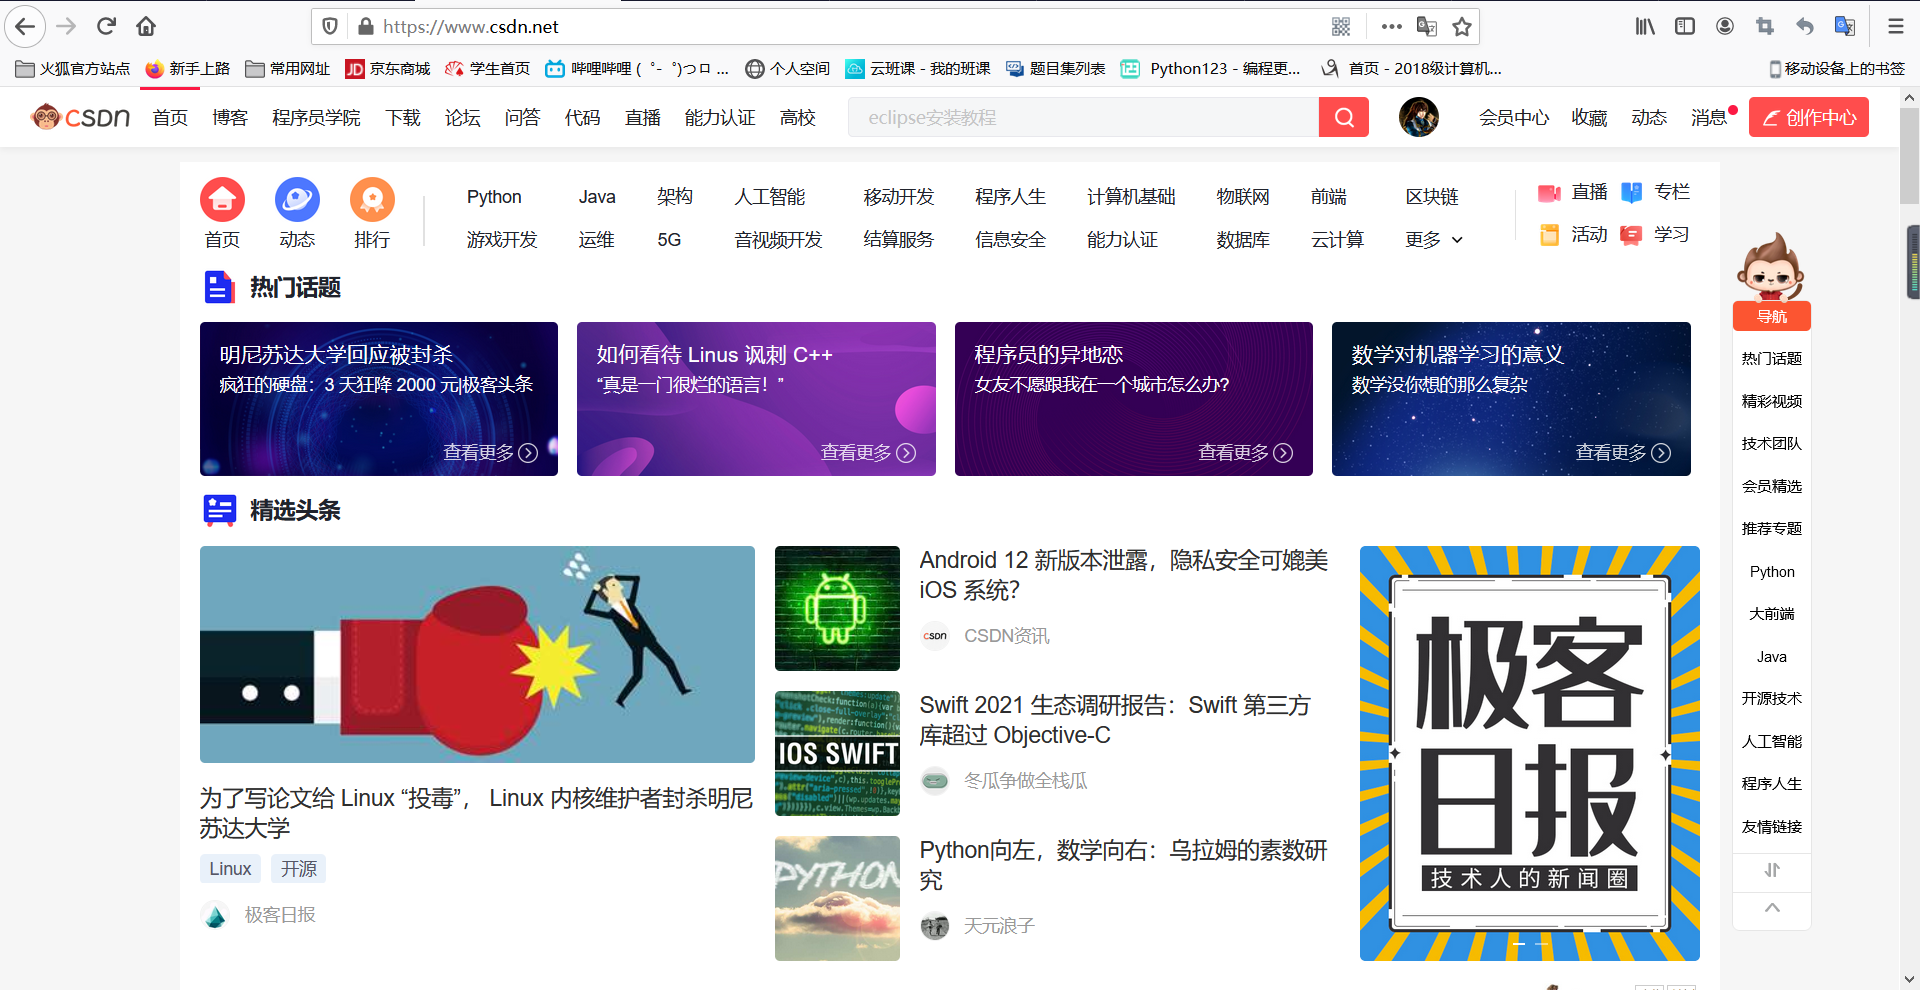1920x990 pixels.
Task: Open the Python clouds article thumbnail
Action: [x=837, y=898]
